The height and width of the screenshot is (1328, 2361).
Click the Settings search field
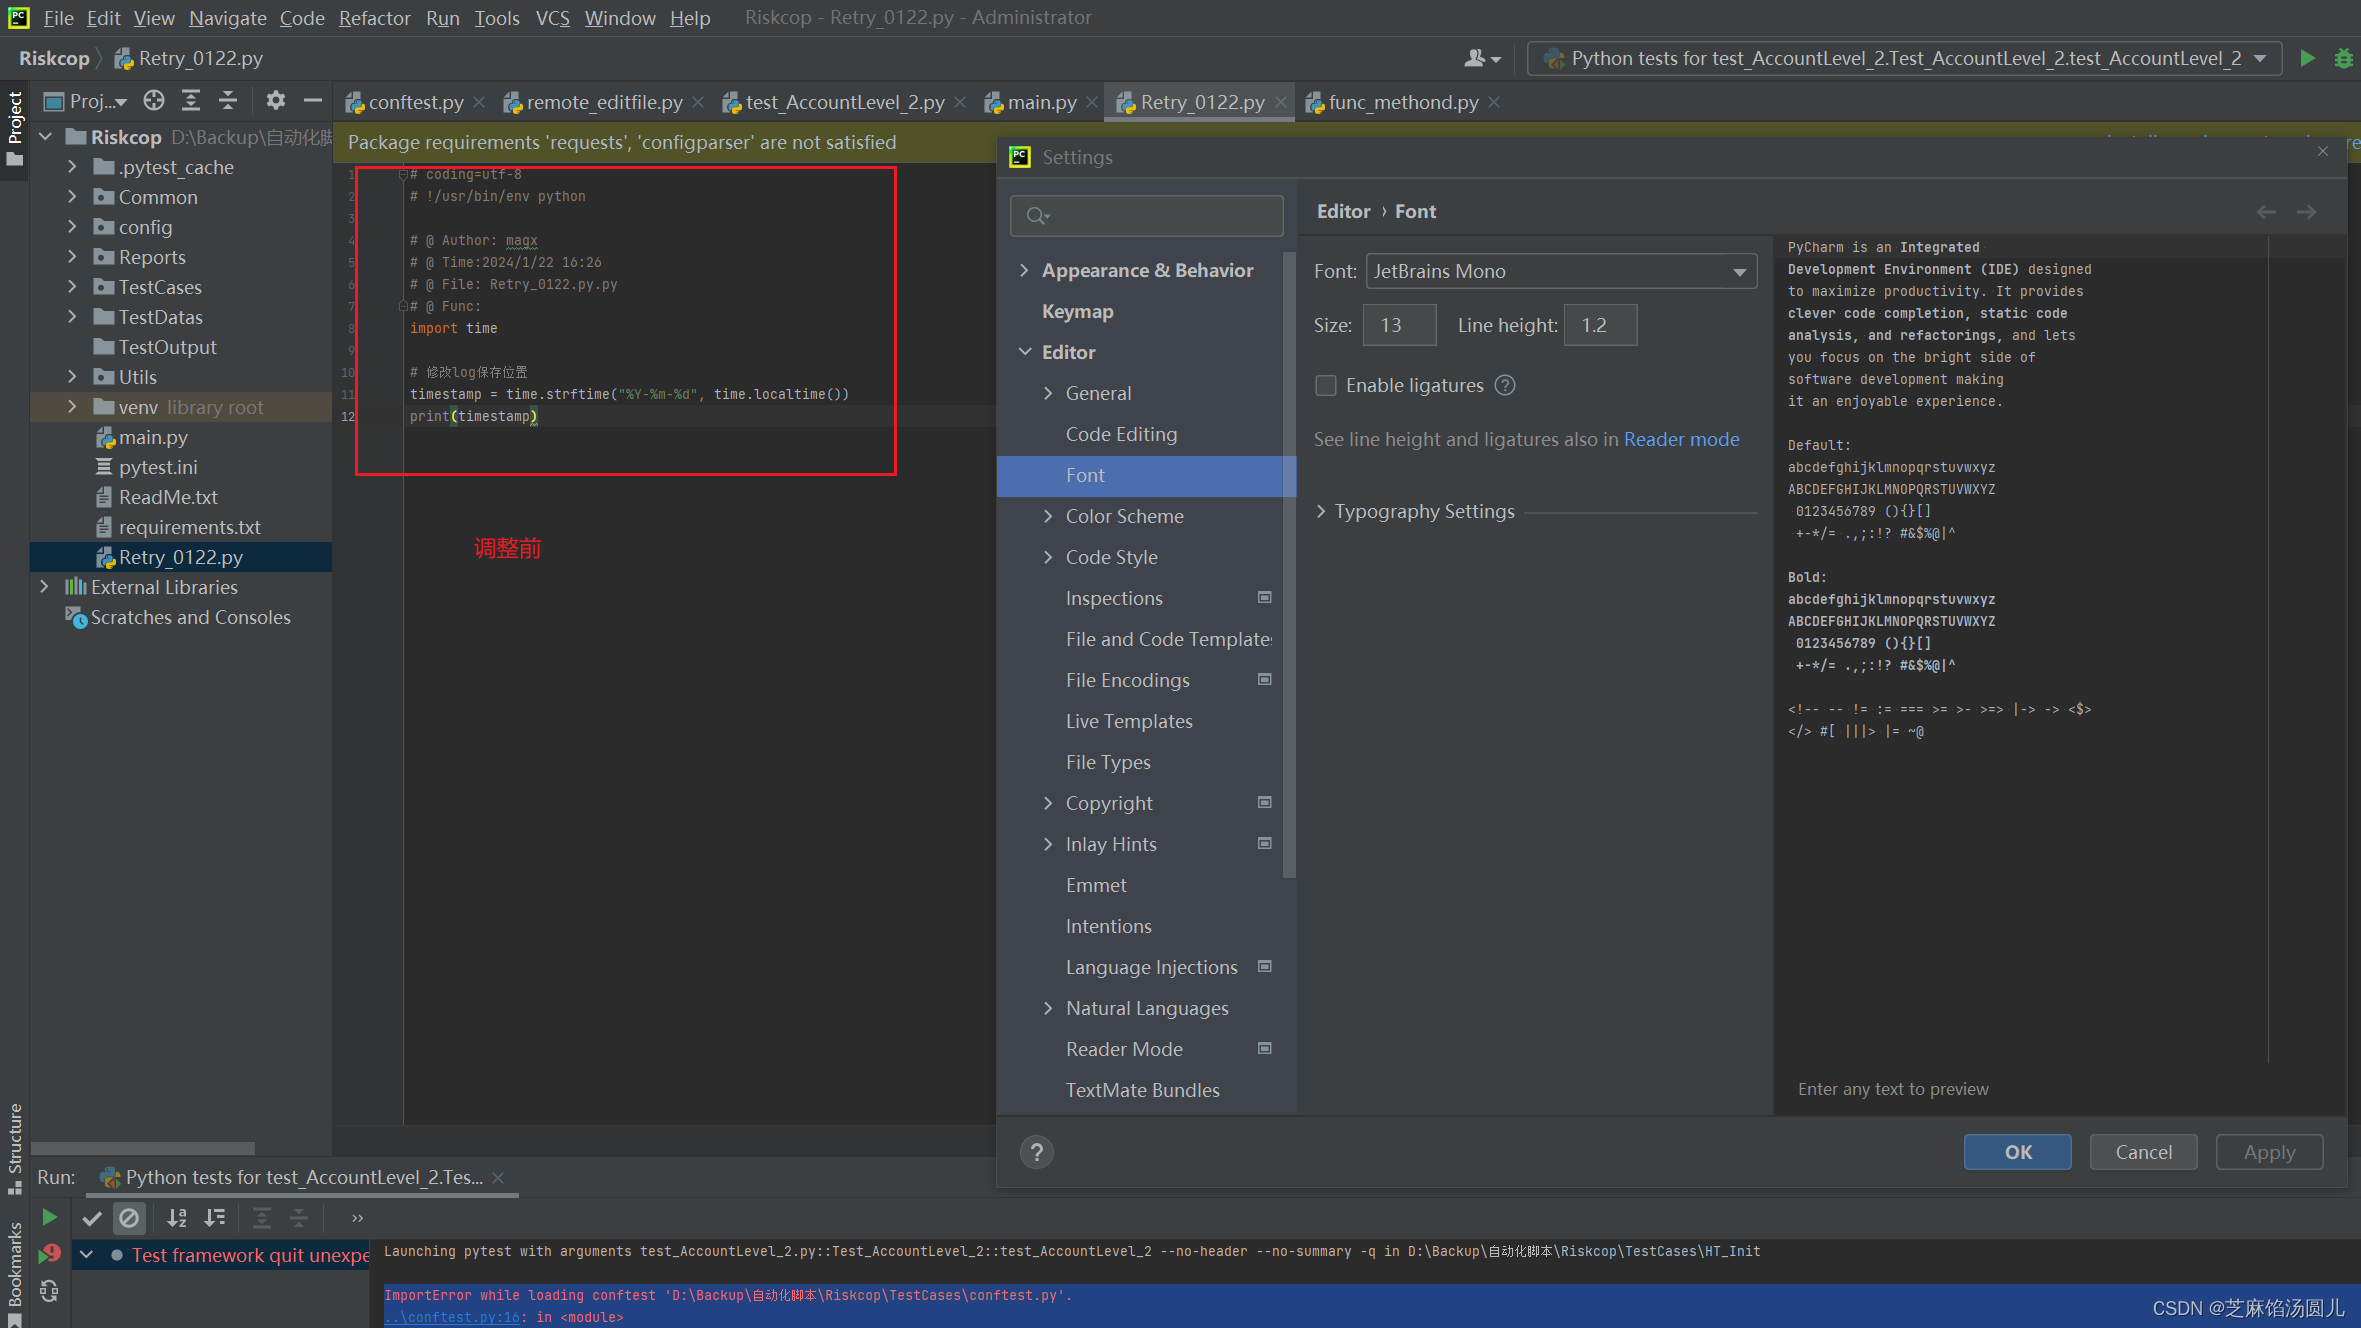click(x=1146, y=215)
